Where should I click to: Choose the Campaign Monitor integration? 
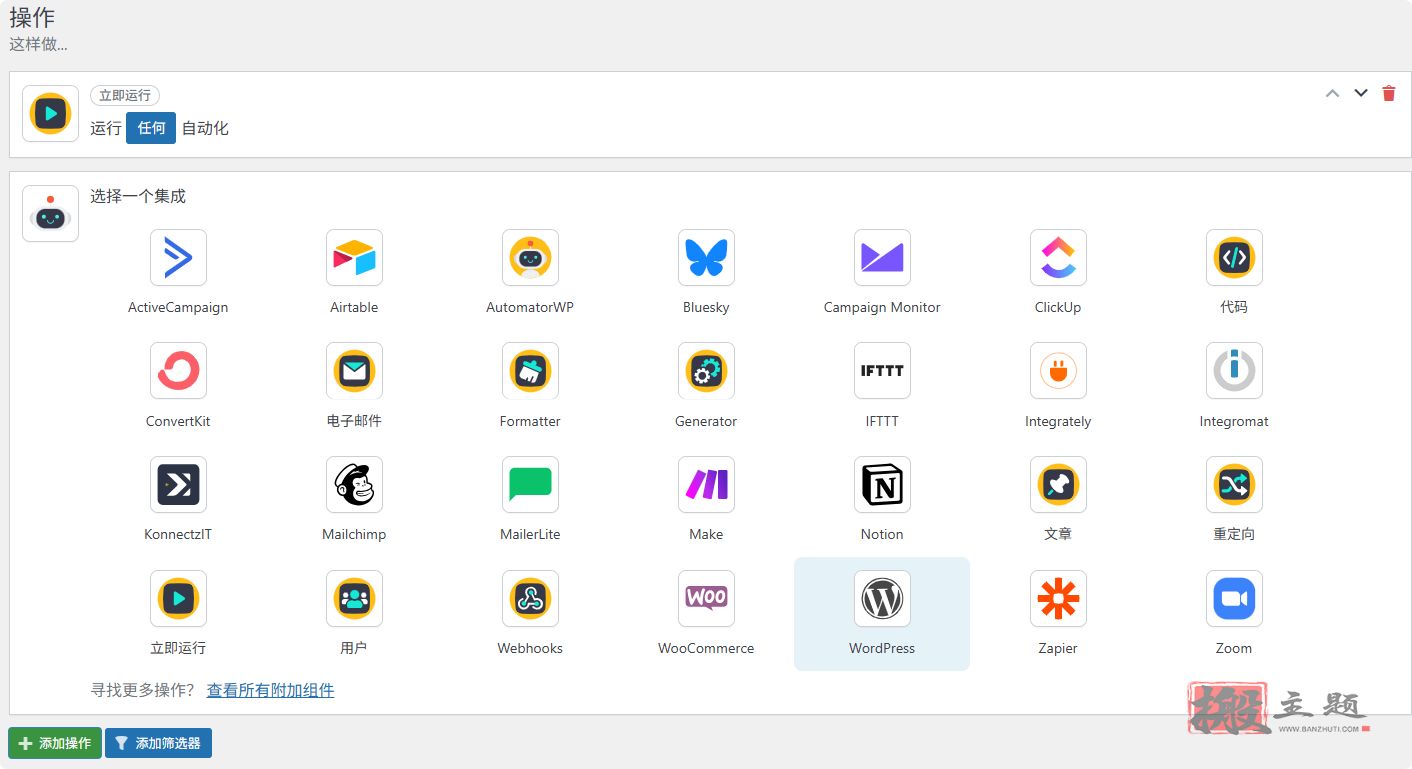[x=882, y=258]
